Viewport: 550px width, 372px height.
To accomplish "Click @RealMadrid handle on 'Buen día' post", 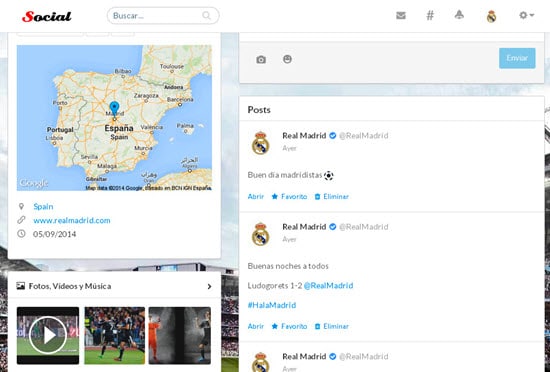I will [x=363, y=136].
